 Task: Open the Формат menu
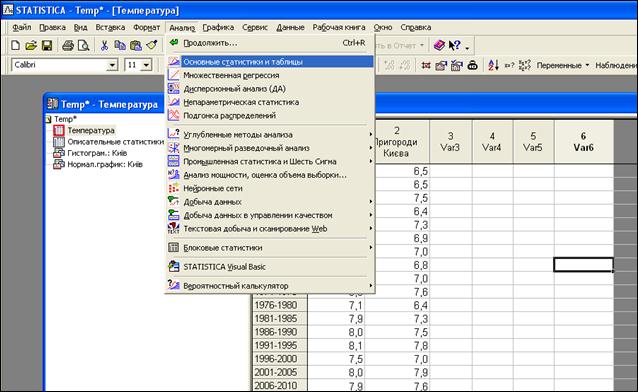coord(146,27)
